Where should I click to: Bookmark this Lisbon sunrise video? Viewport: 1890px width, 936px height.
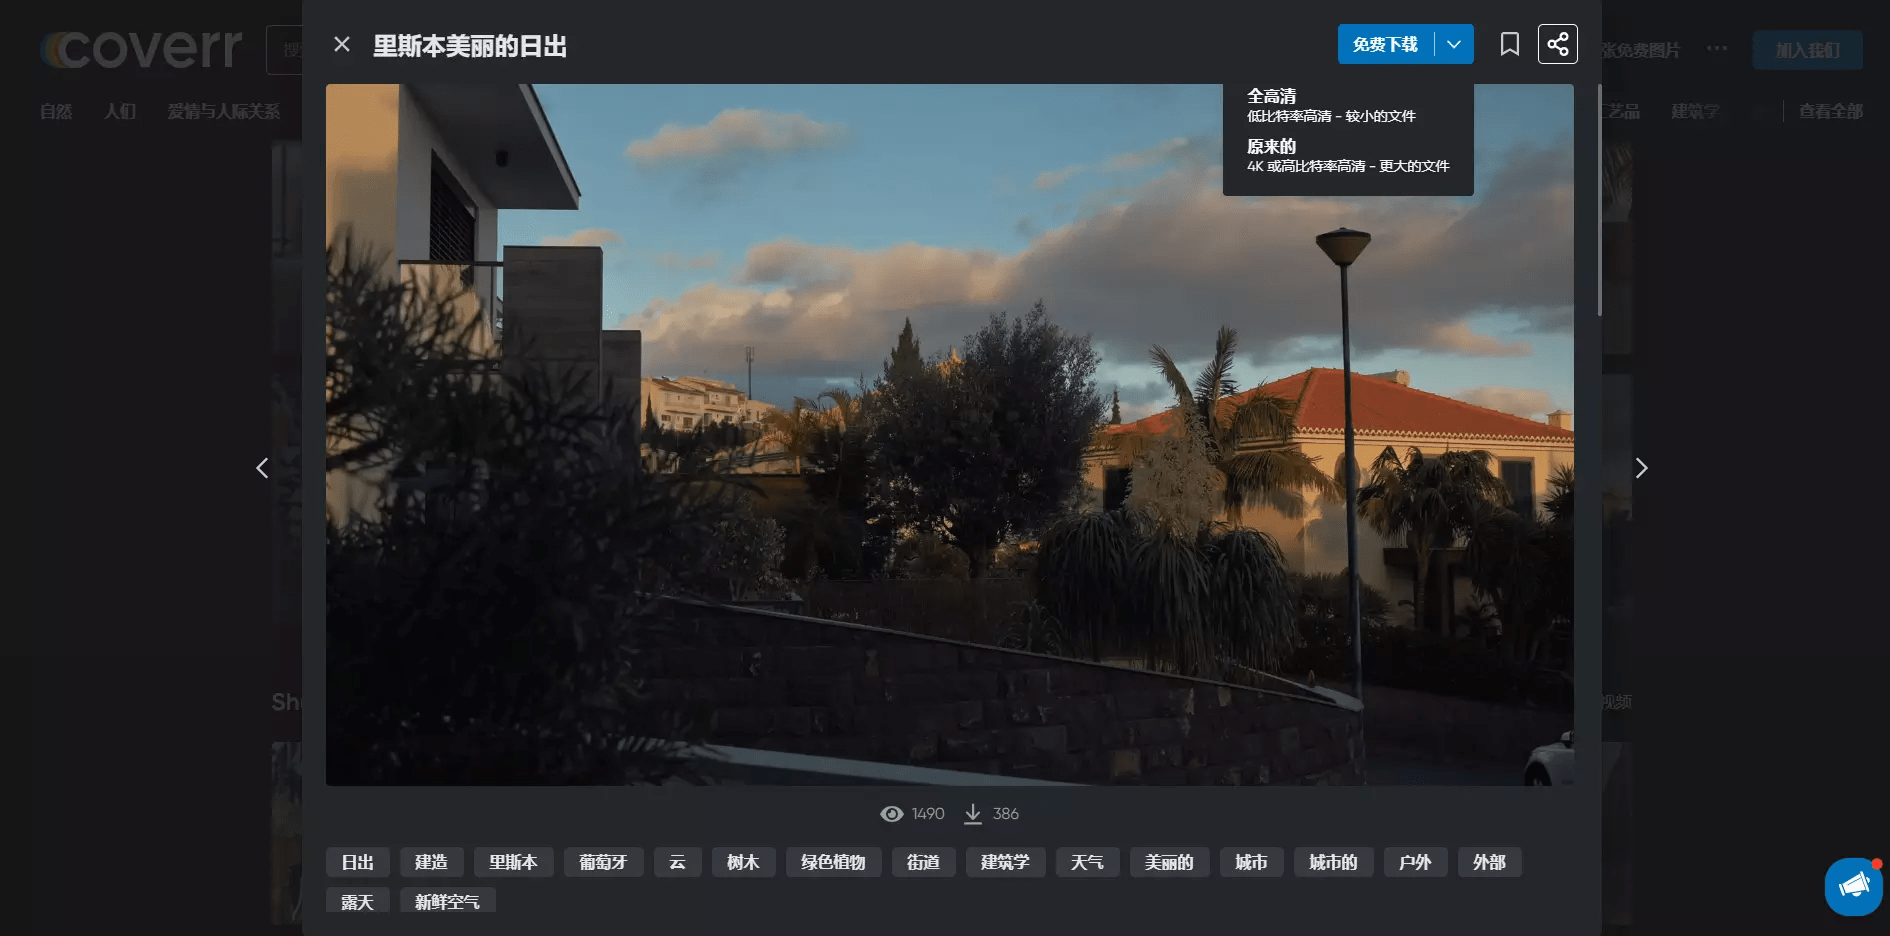click(x=1509, y=44)
